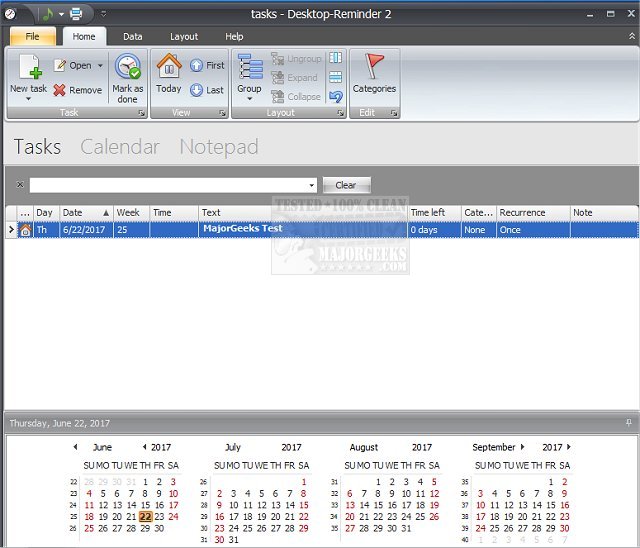The height and width of the screenshot is (548, 640).
Task: Click the printer icon in the title bar
Action: [76, 14]
